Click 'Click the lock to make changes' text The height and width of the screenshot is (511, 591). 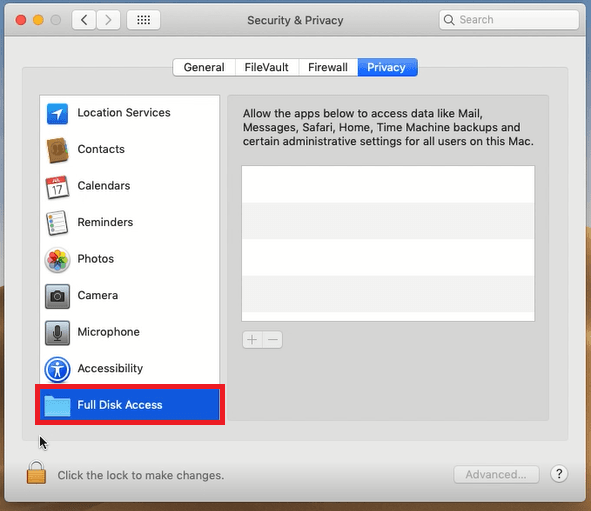[141, 476]
